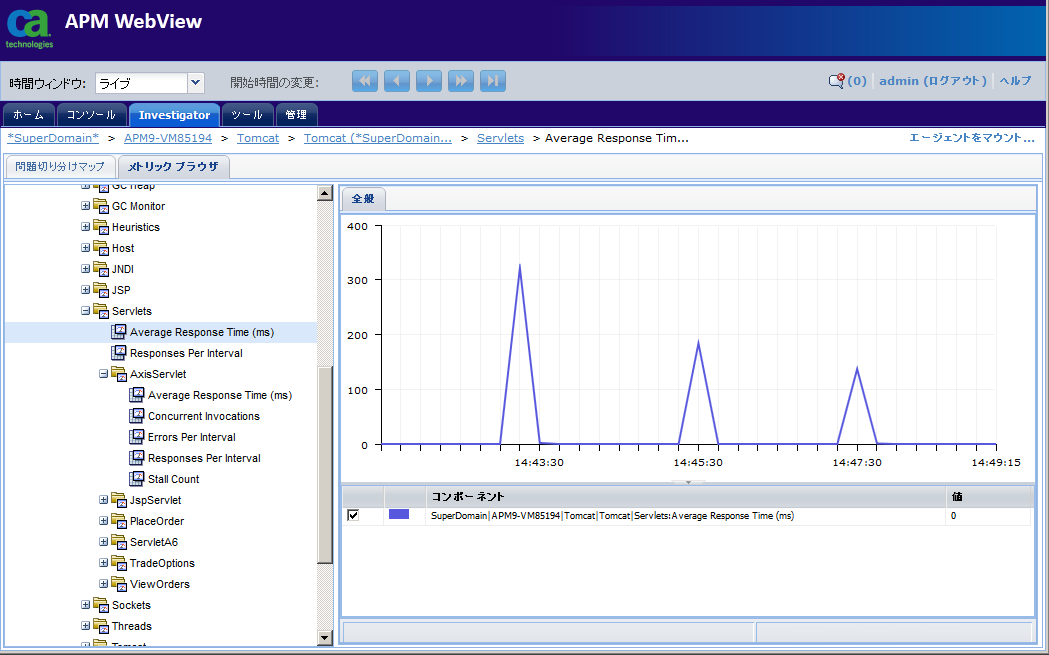Image resolution: width=1049 pixels, height=655 pixels.
Task: Open the alert notifications icon
Action: [836, 82]
